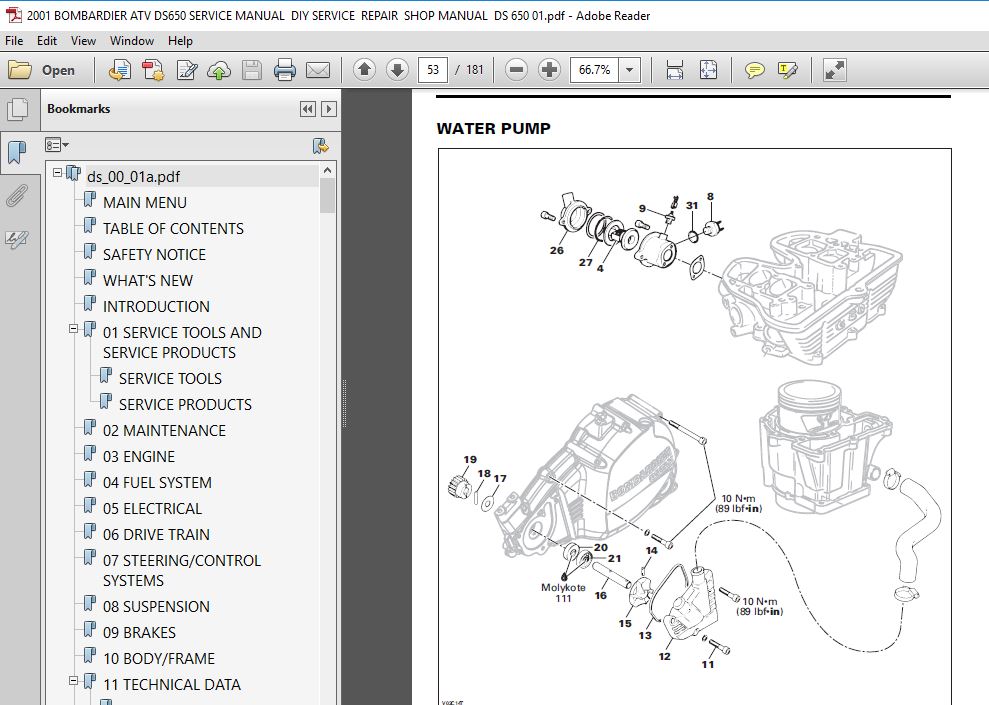Viewport: 989px width, 705px height.
Task: Collapse 01 SERVICE TOOLS AND SERVICE PRODUCTS
Action: click(x=73, y=329)
